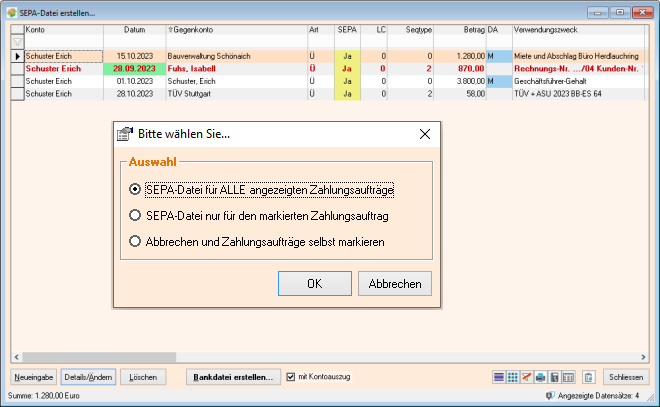
Task: Click the Seqtype column header
Action: (x=410, y=30)
